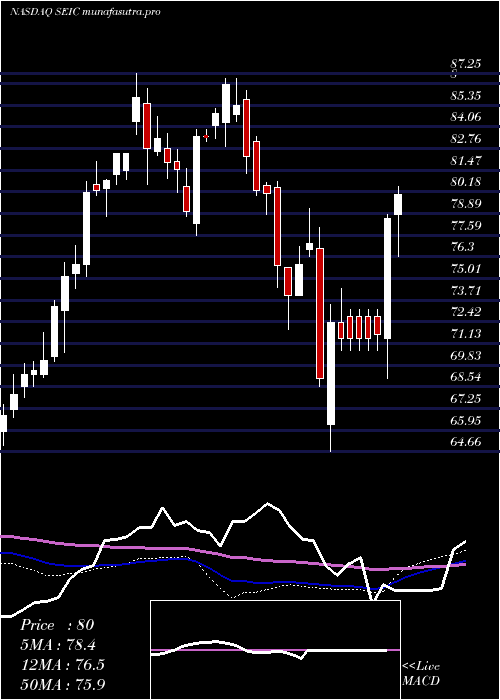
Task: Click the 5MA : 78.4 readout
Action: coord(58,645)
